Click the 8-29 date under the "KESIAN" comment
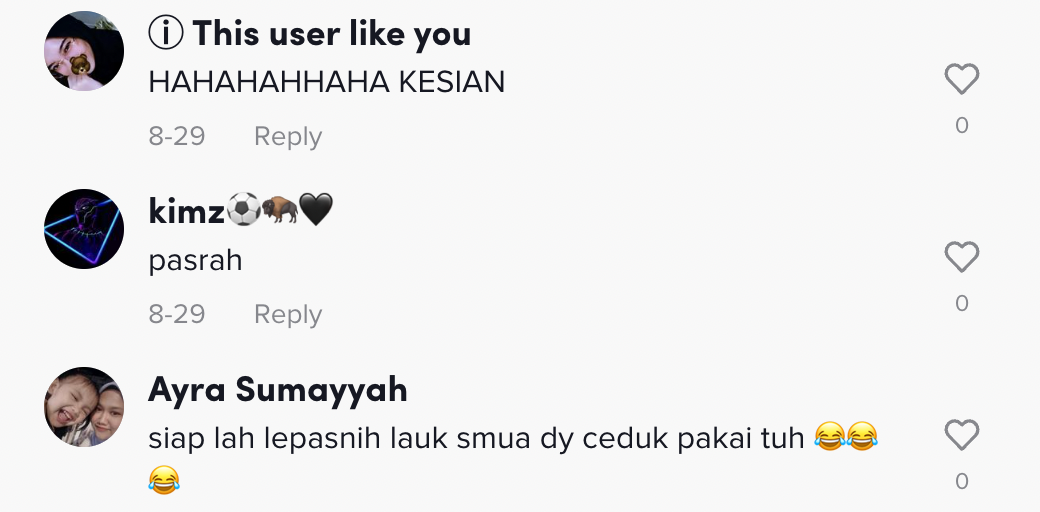Image resolution: width=1040 pixels, height=512 pixels. pos(177,137)
